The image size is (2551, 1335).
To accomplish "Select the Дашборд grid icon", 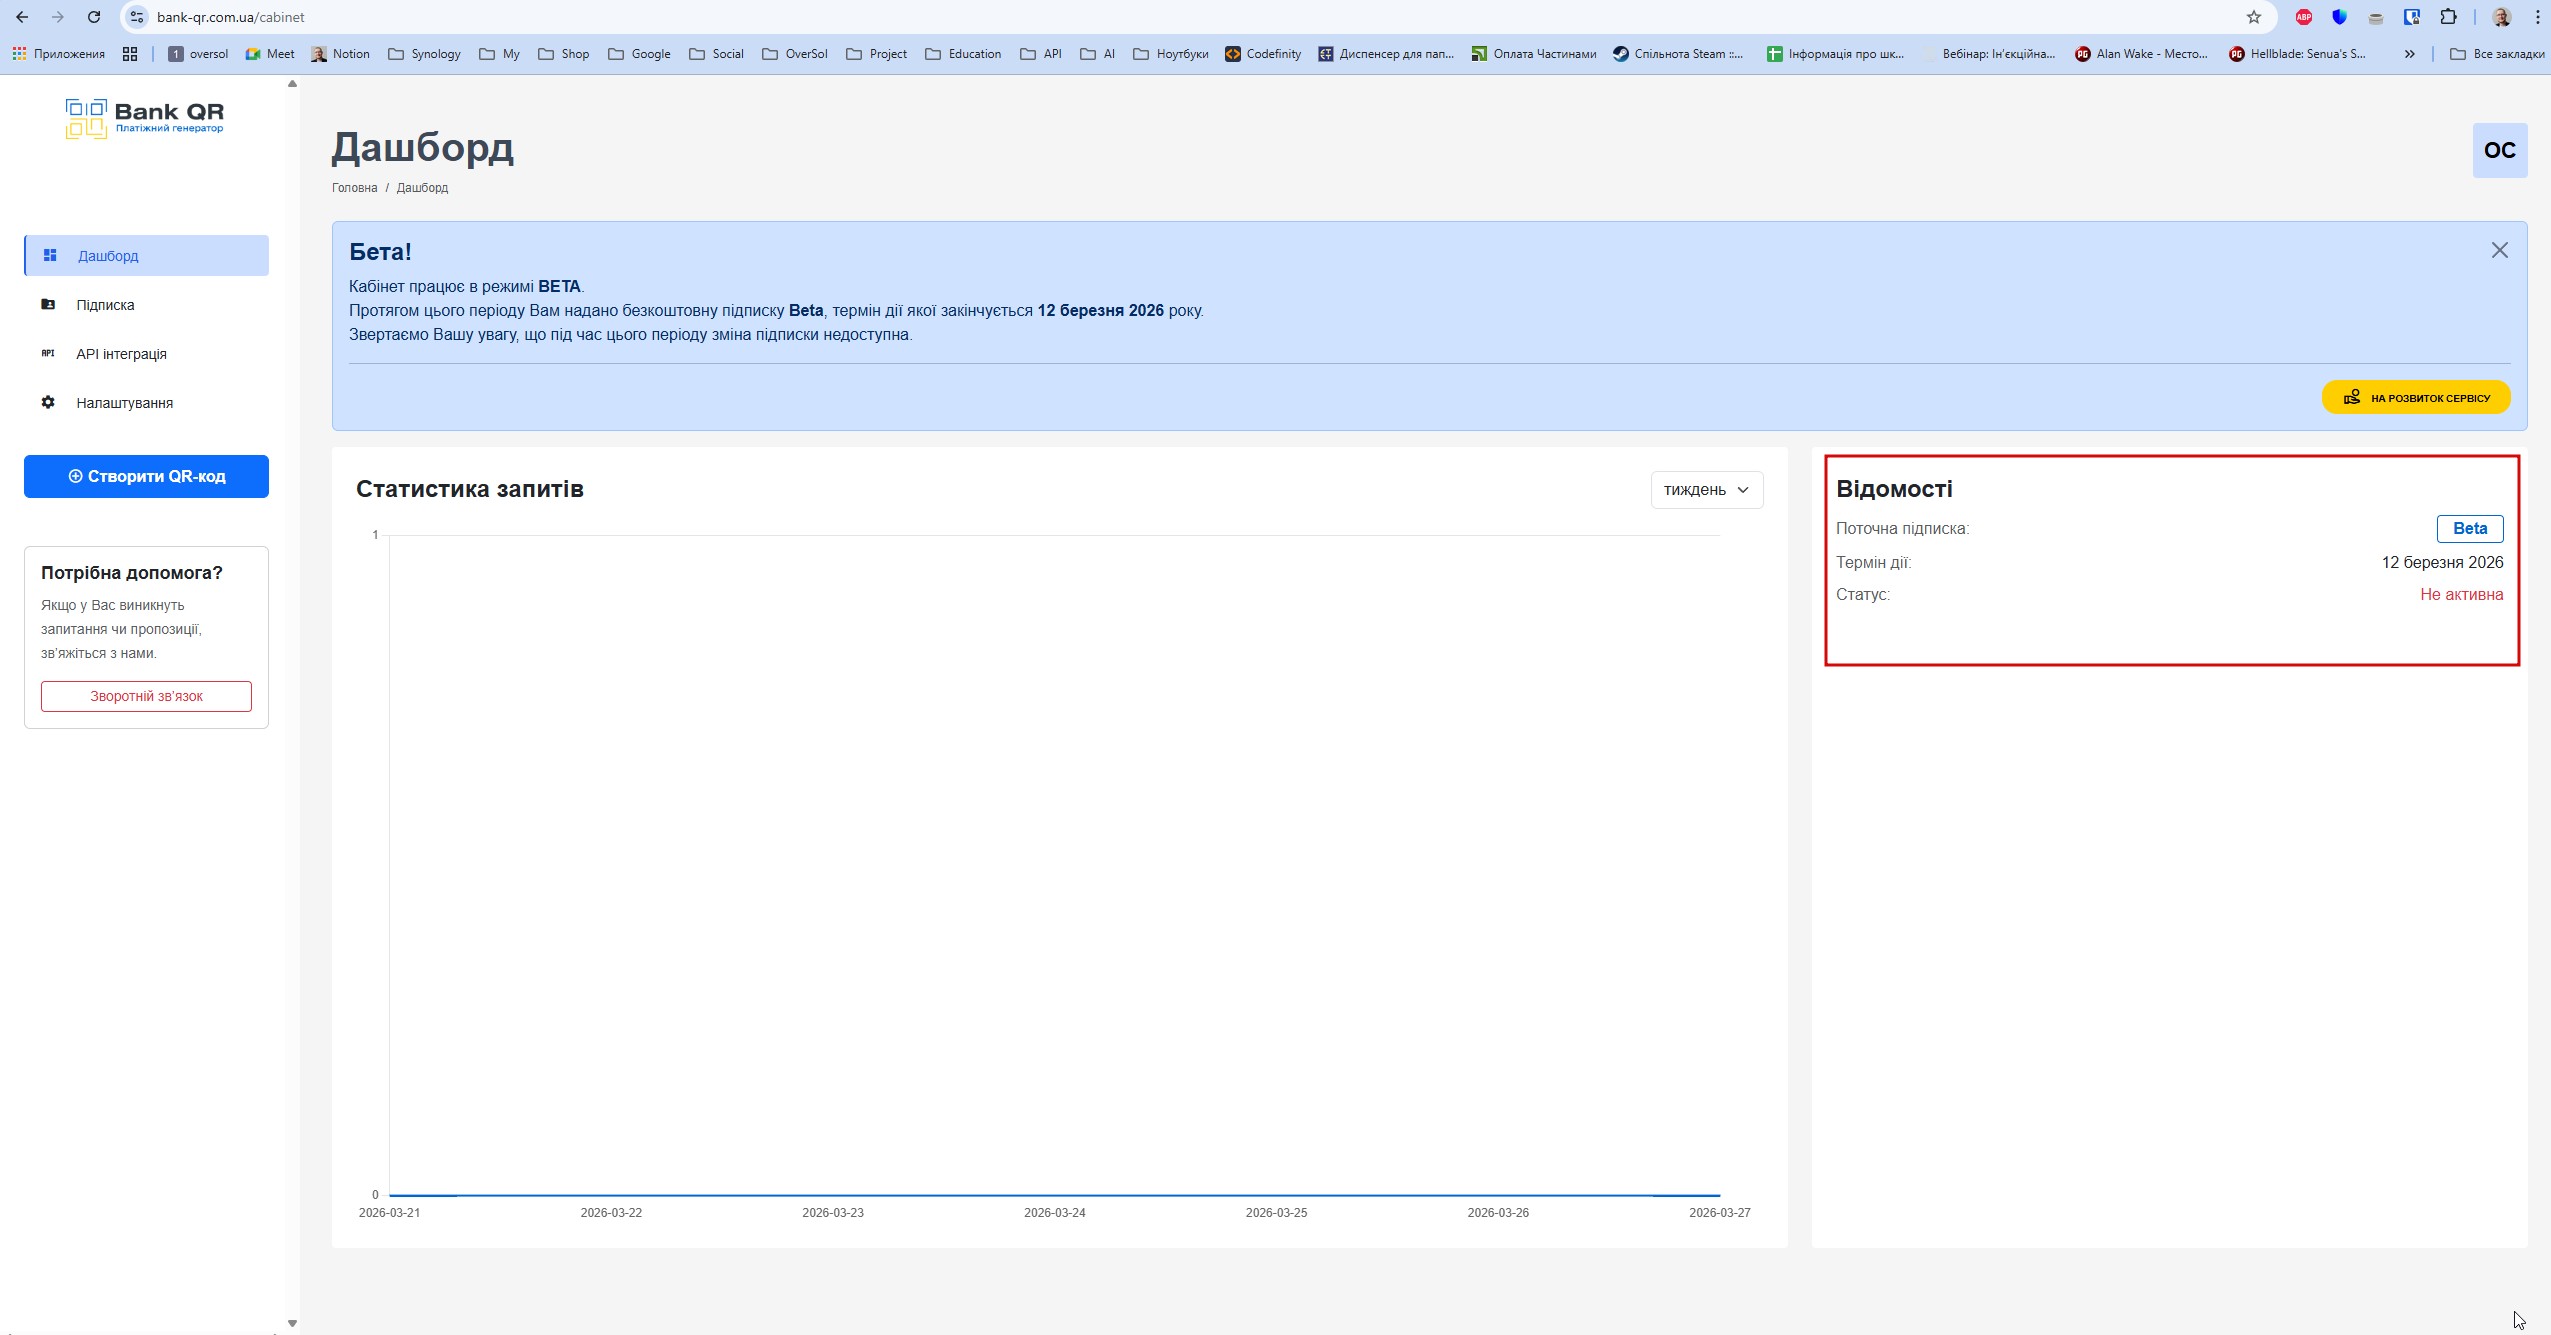I will 50,256.
